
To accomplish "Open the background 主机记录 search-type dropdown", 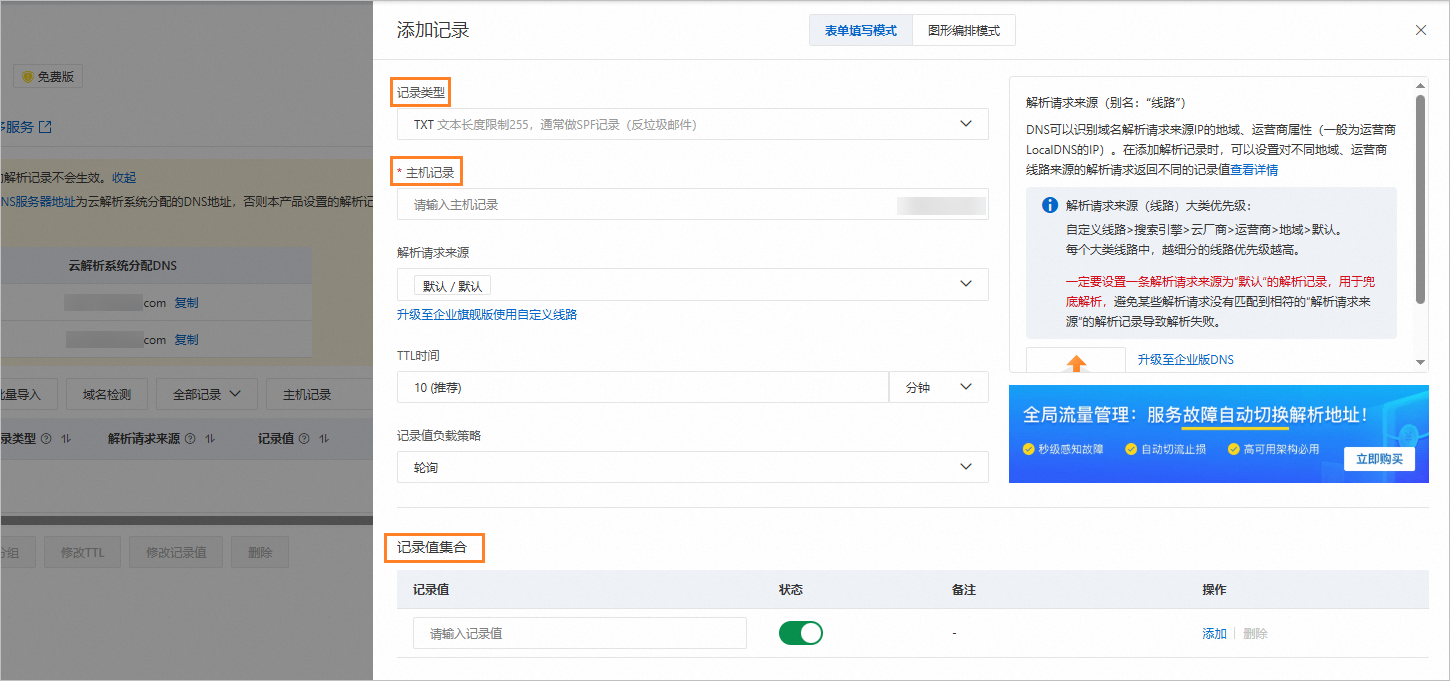I will point(319,394).
